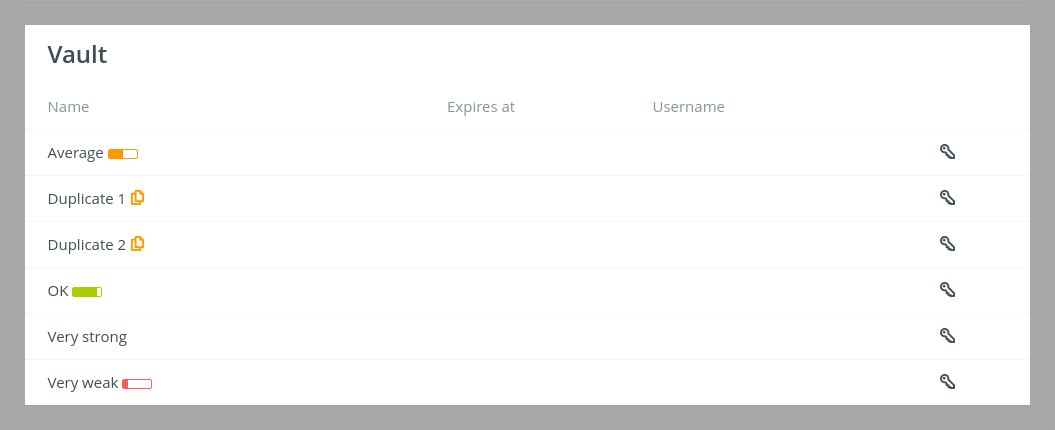
Task: Click orange strength meter beside Average
Action: pyautogui.click(x=123, y=154)
